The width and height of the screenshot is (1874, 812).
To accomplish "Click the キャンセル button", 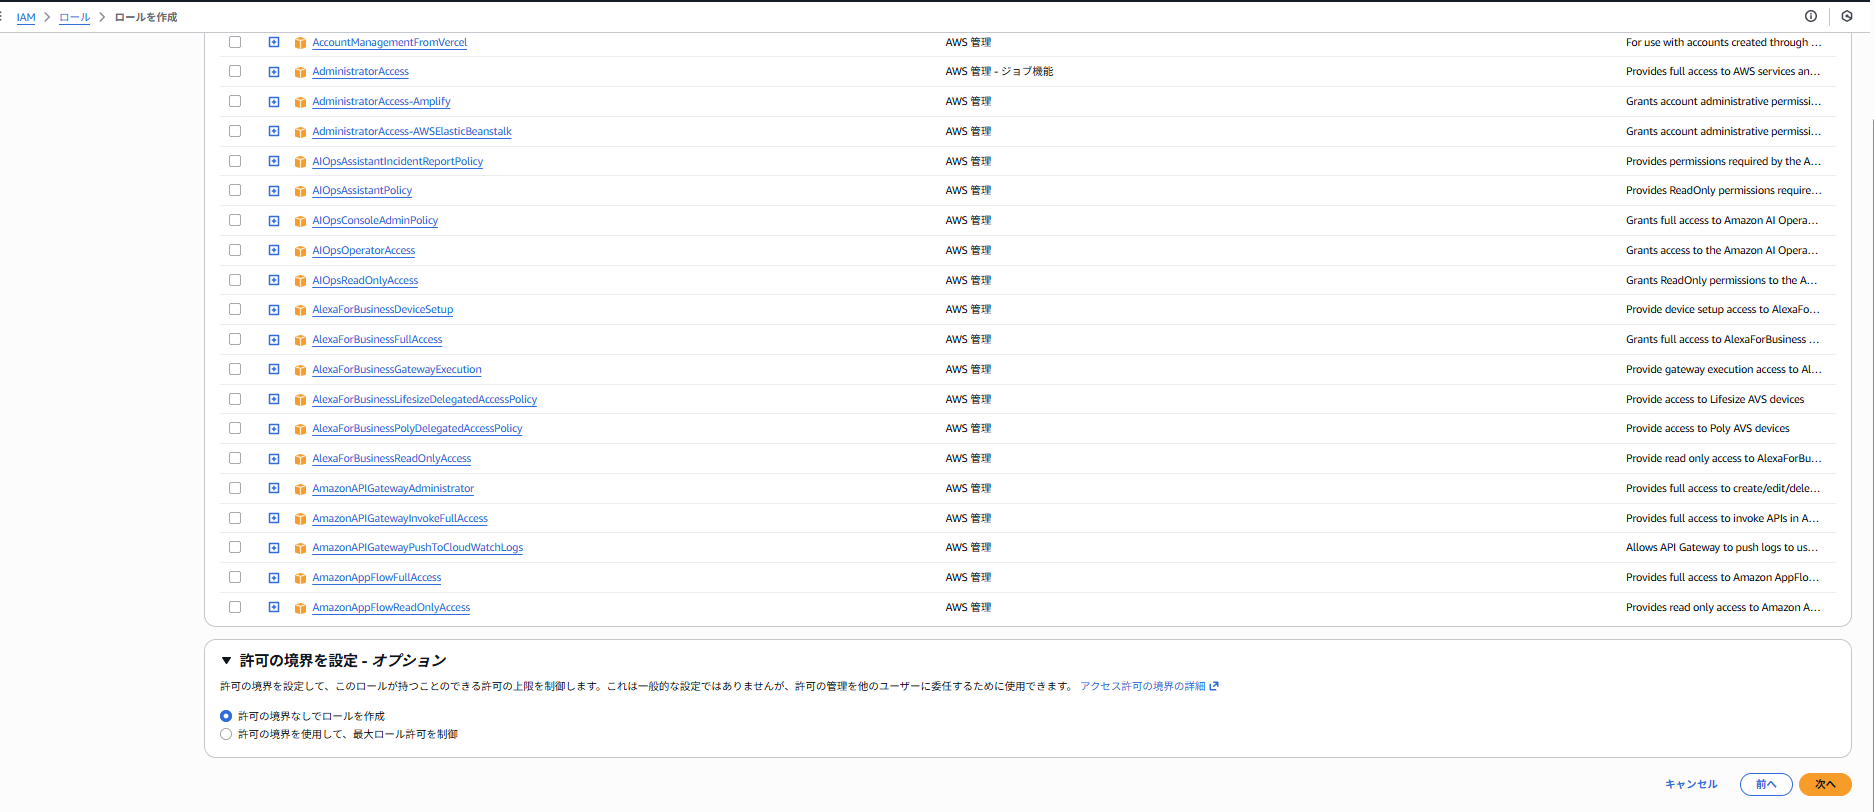I will click(x=1691, y=784).
